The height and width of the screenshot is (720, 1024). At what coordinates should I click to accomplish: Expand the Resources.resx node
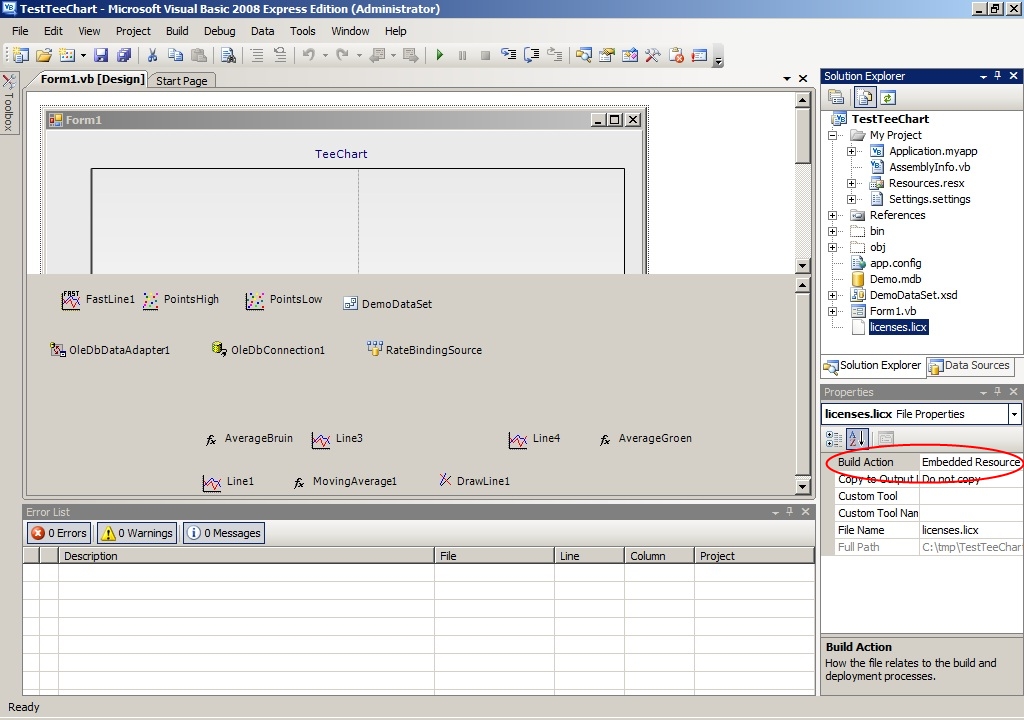pos(852,183)
